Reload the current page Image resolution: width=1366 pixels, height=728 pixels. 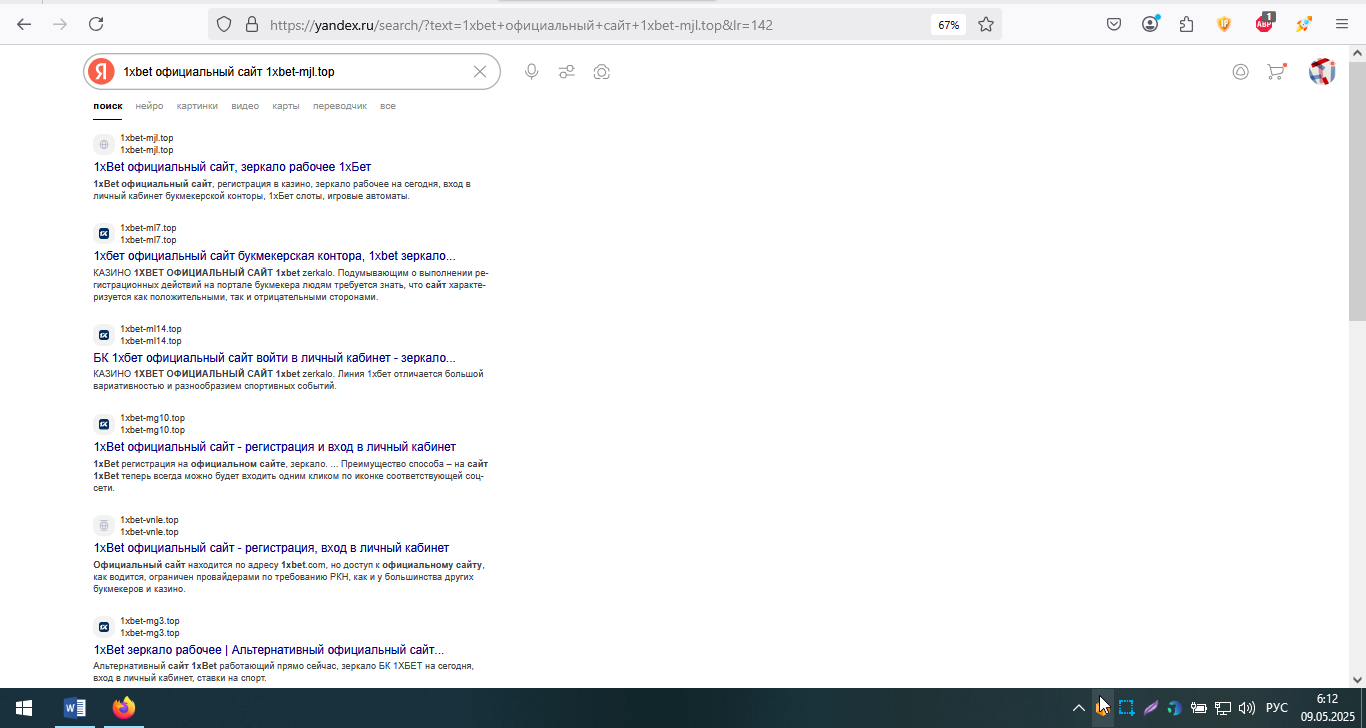click(x=96, y=24)
